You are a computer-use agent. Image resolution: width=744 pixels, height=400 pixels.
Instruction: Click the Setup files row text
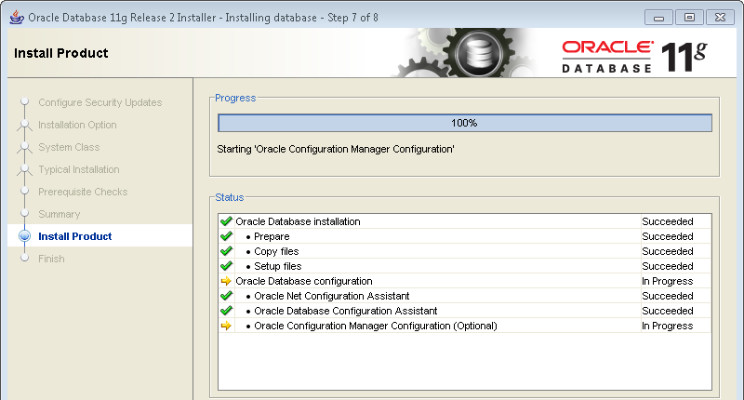[x=278, y=266]
